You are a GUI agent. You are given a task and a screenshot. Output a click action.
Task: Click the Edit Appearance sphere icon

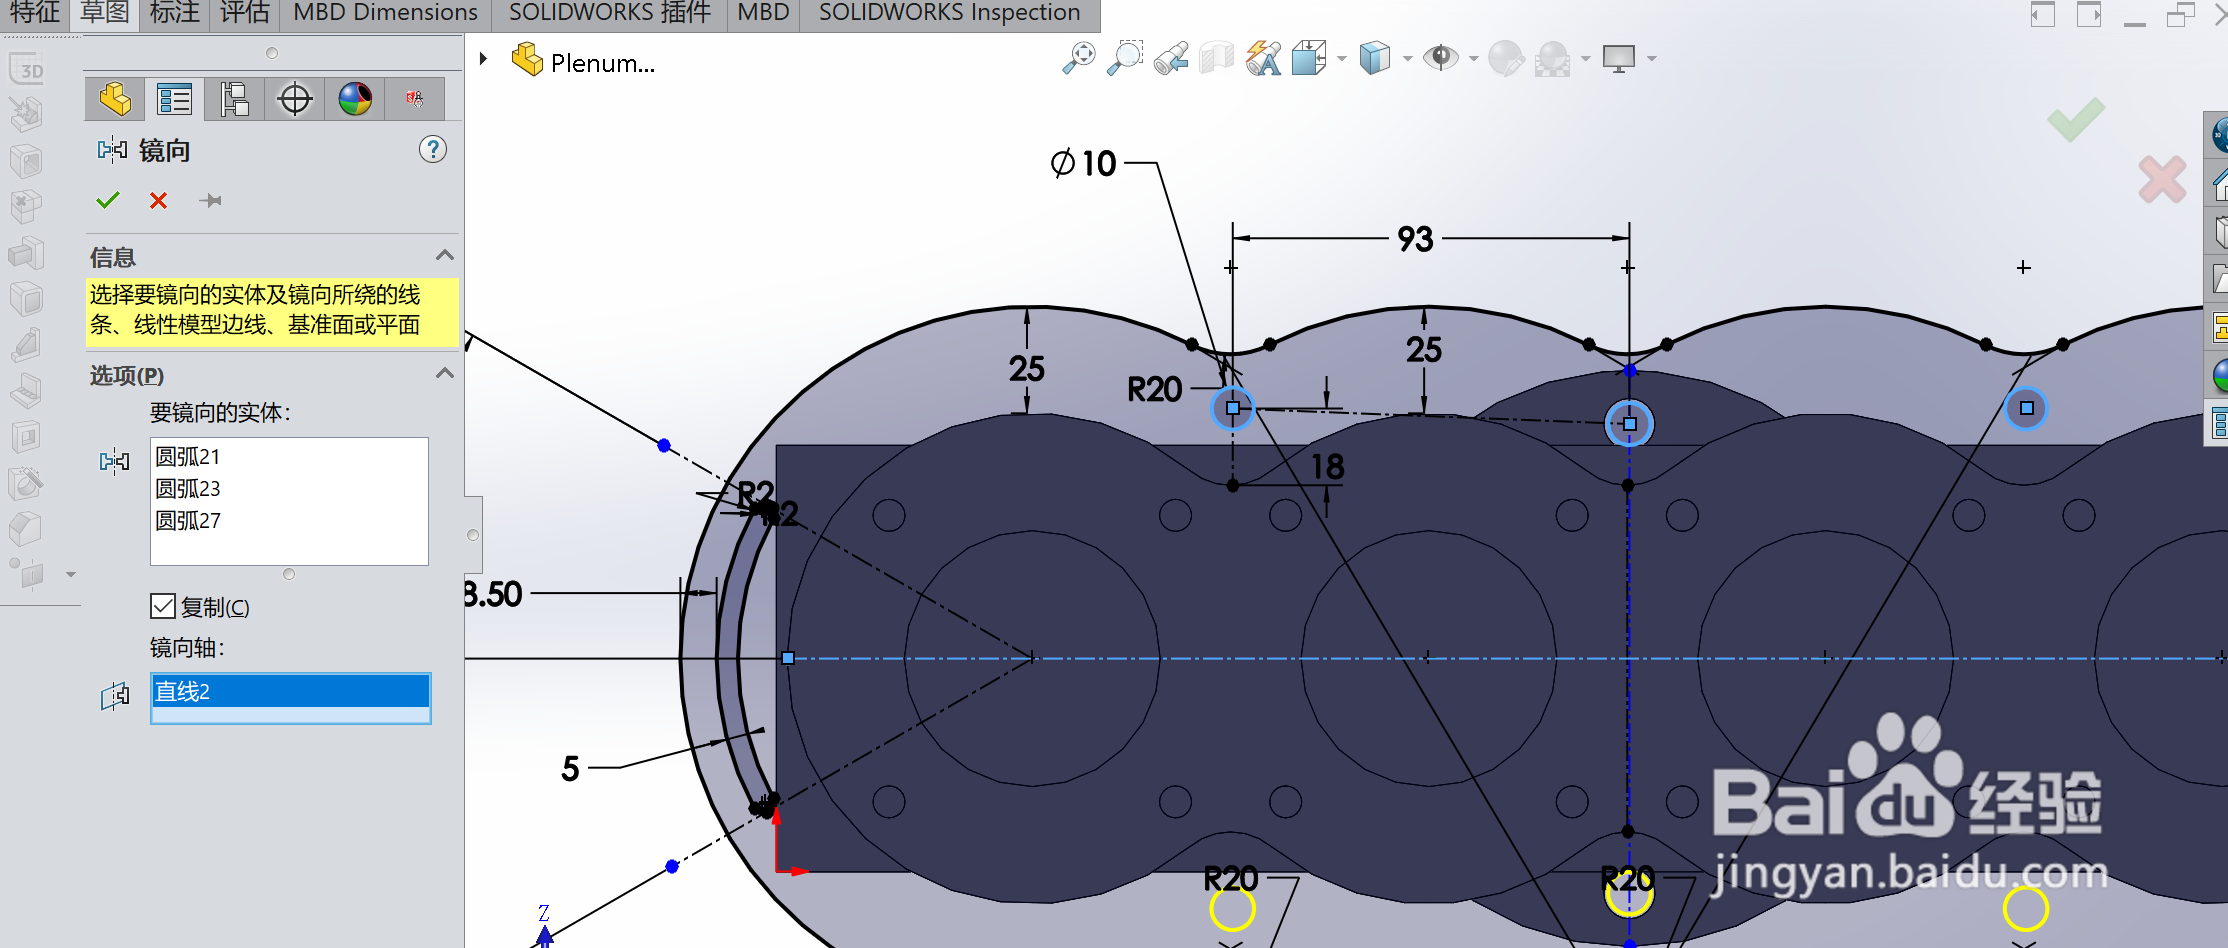point(1506,58)
